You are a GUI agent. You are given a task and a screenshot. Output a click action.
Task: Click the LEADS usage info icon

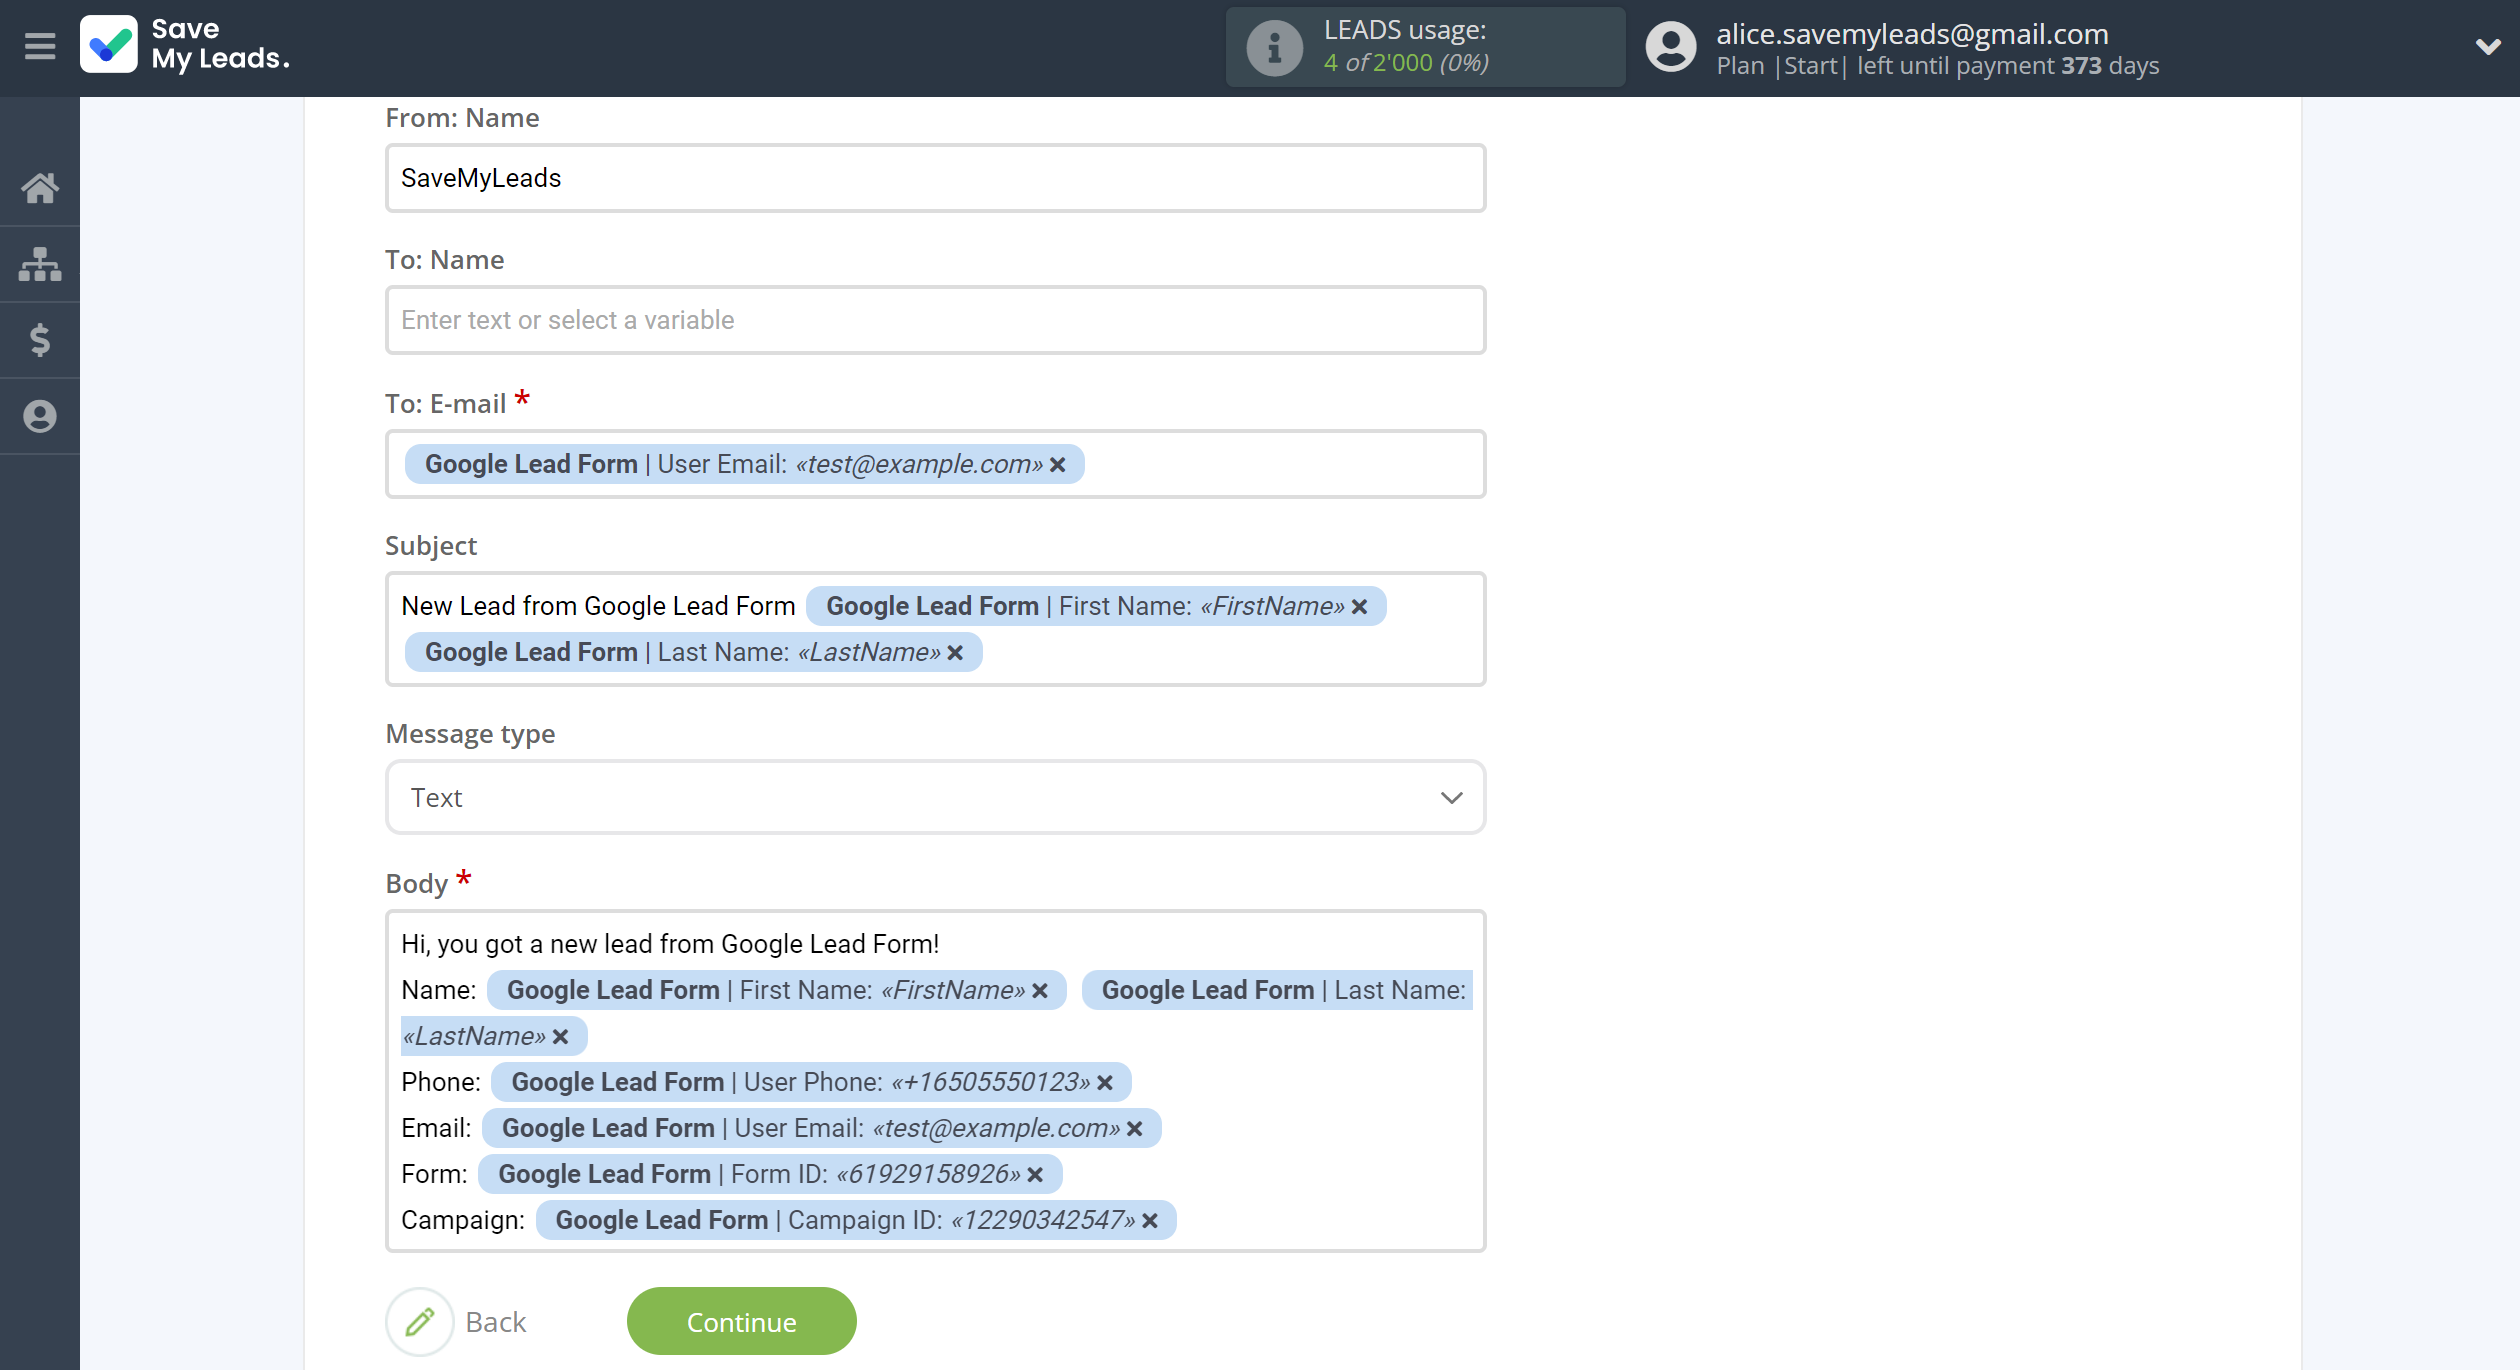(x=1274, y=47)
